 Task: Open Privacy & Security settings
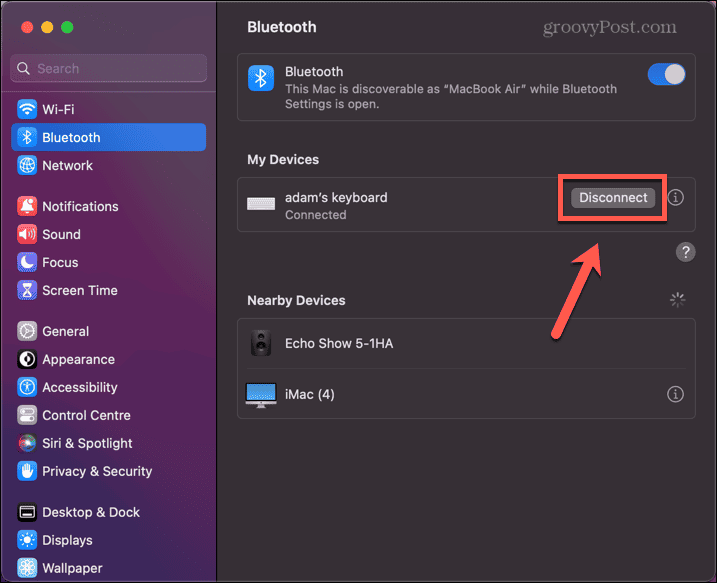[108, 471]
